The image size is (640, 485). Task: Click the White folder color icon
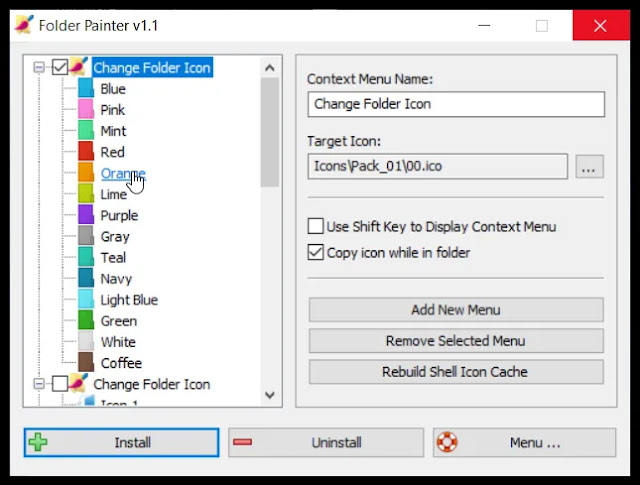(x=86, y=342)
